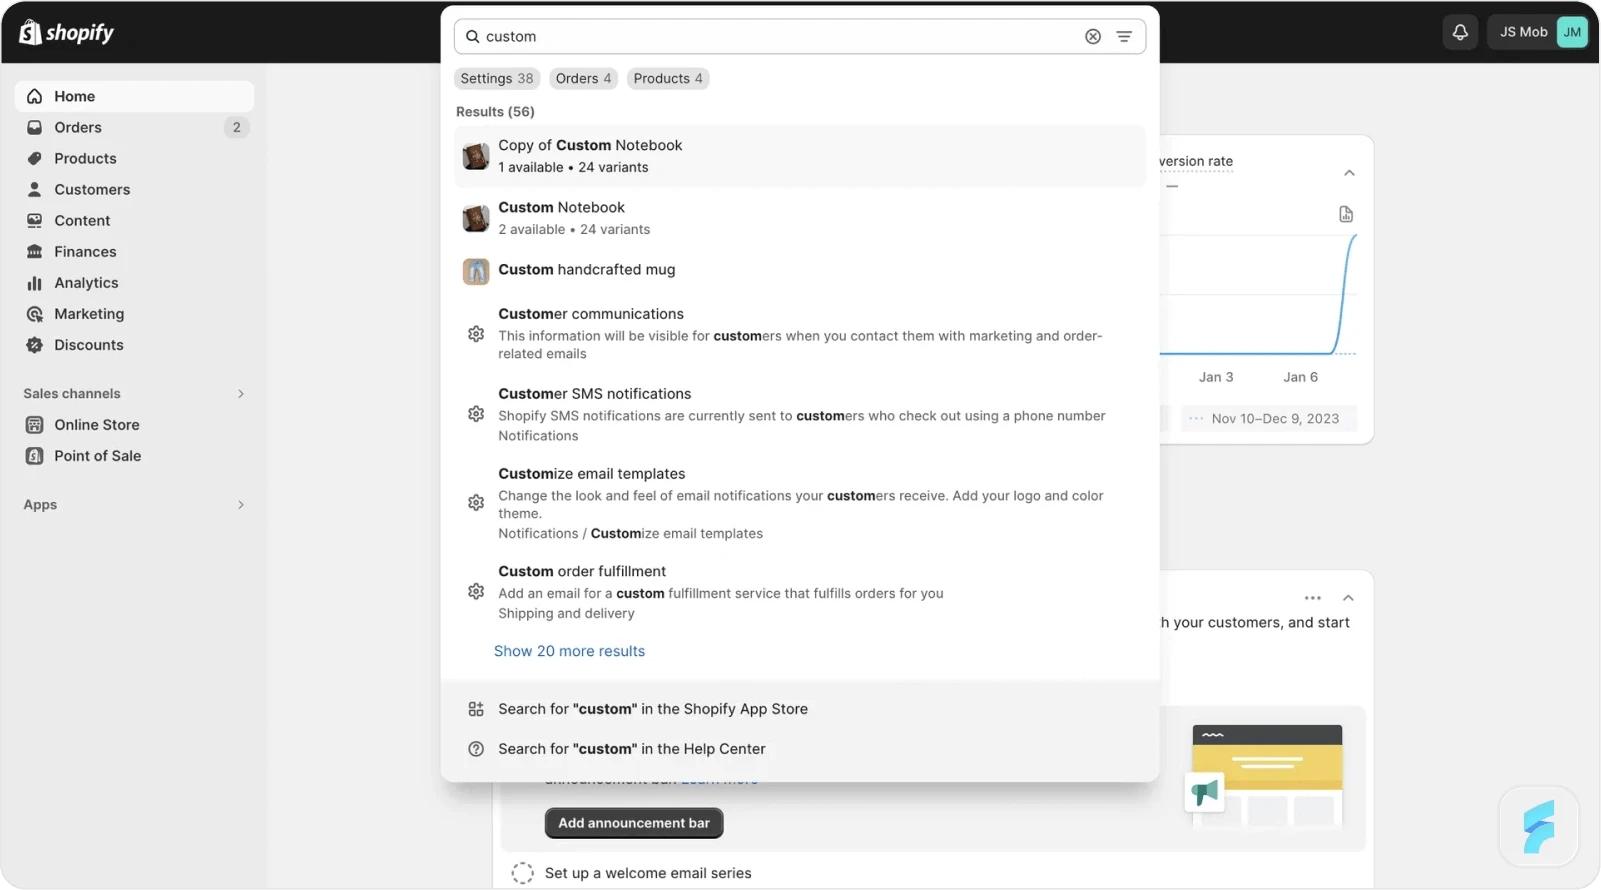Click the Custom Notebook product thumbnail
Screen dimensions: 1601x890
click(x=476, y=218)
